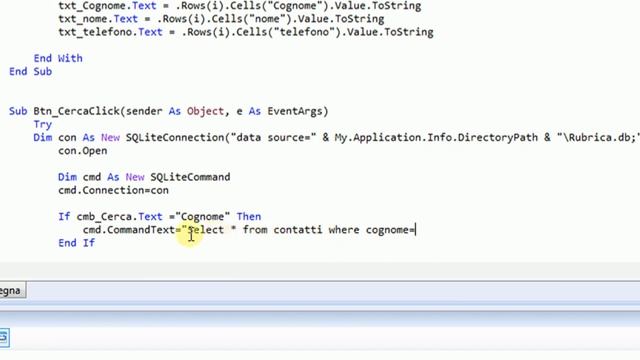Viewport: 640px width, 360px height.
Task: Click .Cells("nome") in the second line
Action: (255, 19)
